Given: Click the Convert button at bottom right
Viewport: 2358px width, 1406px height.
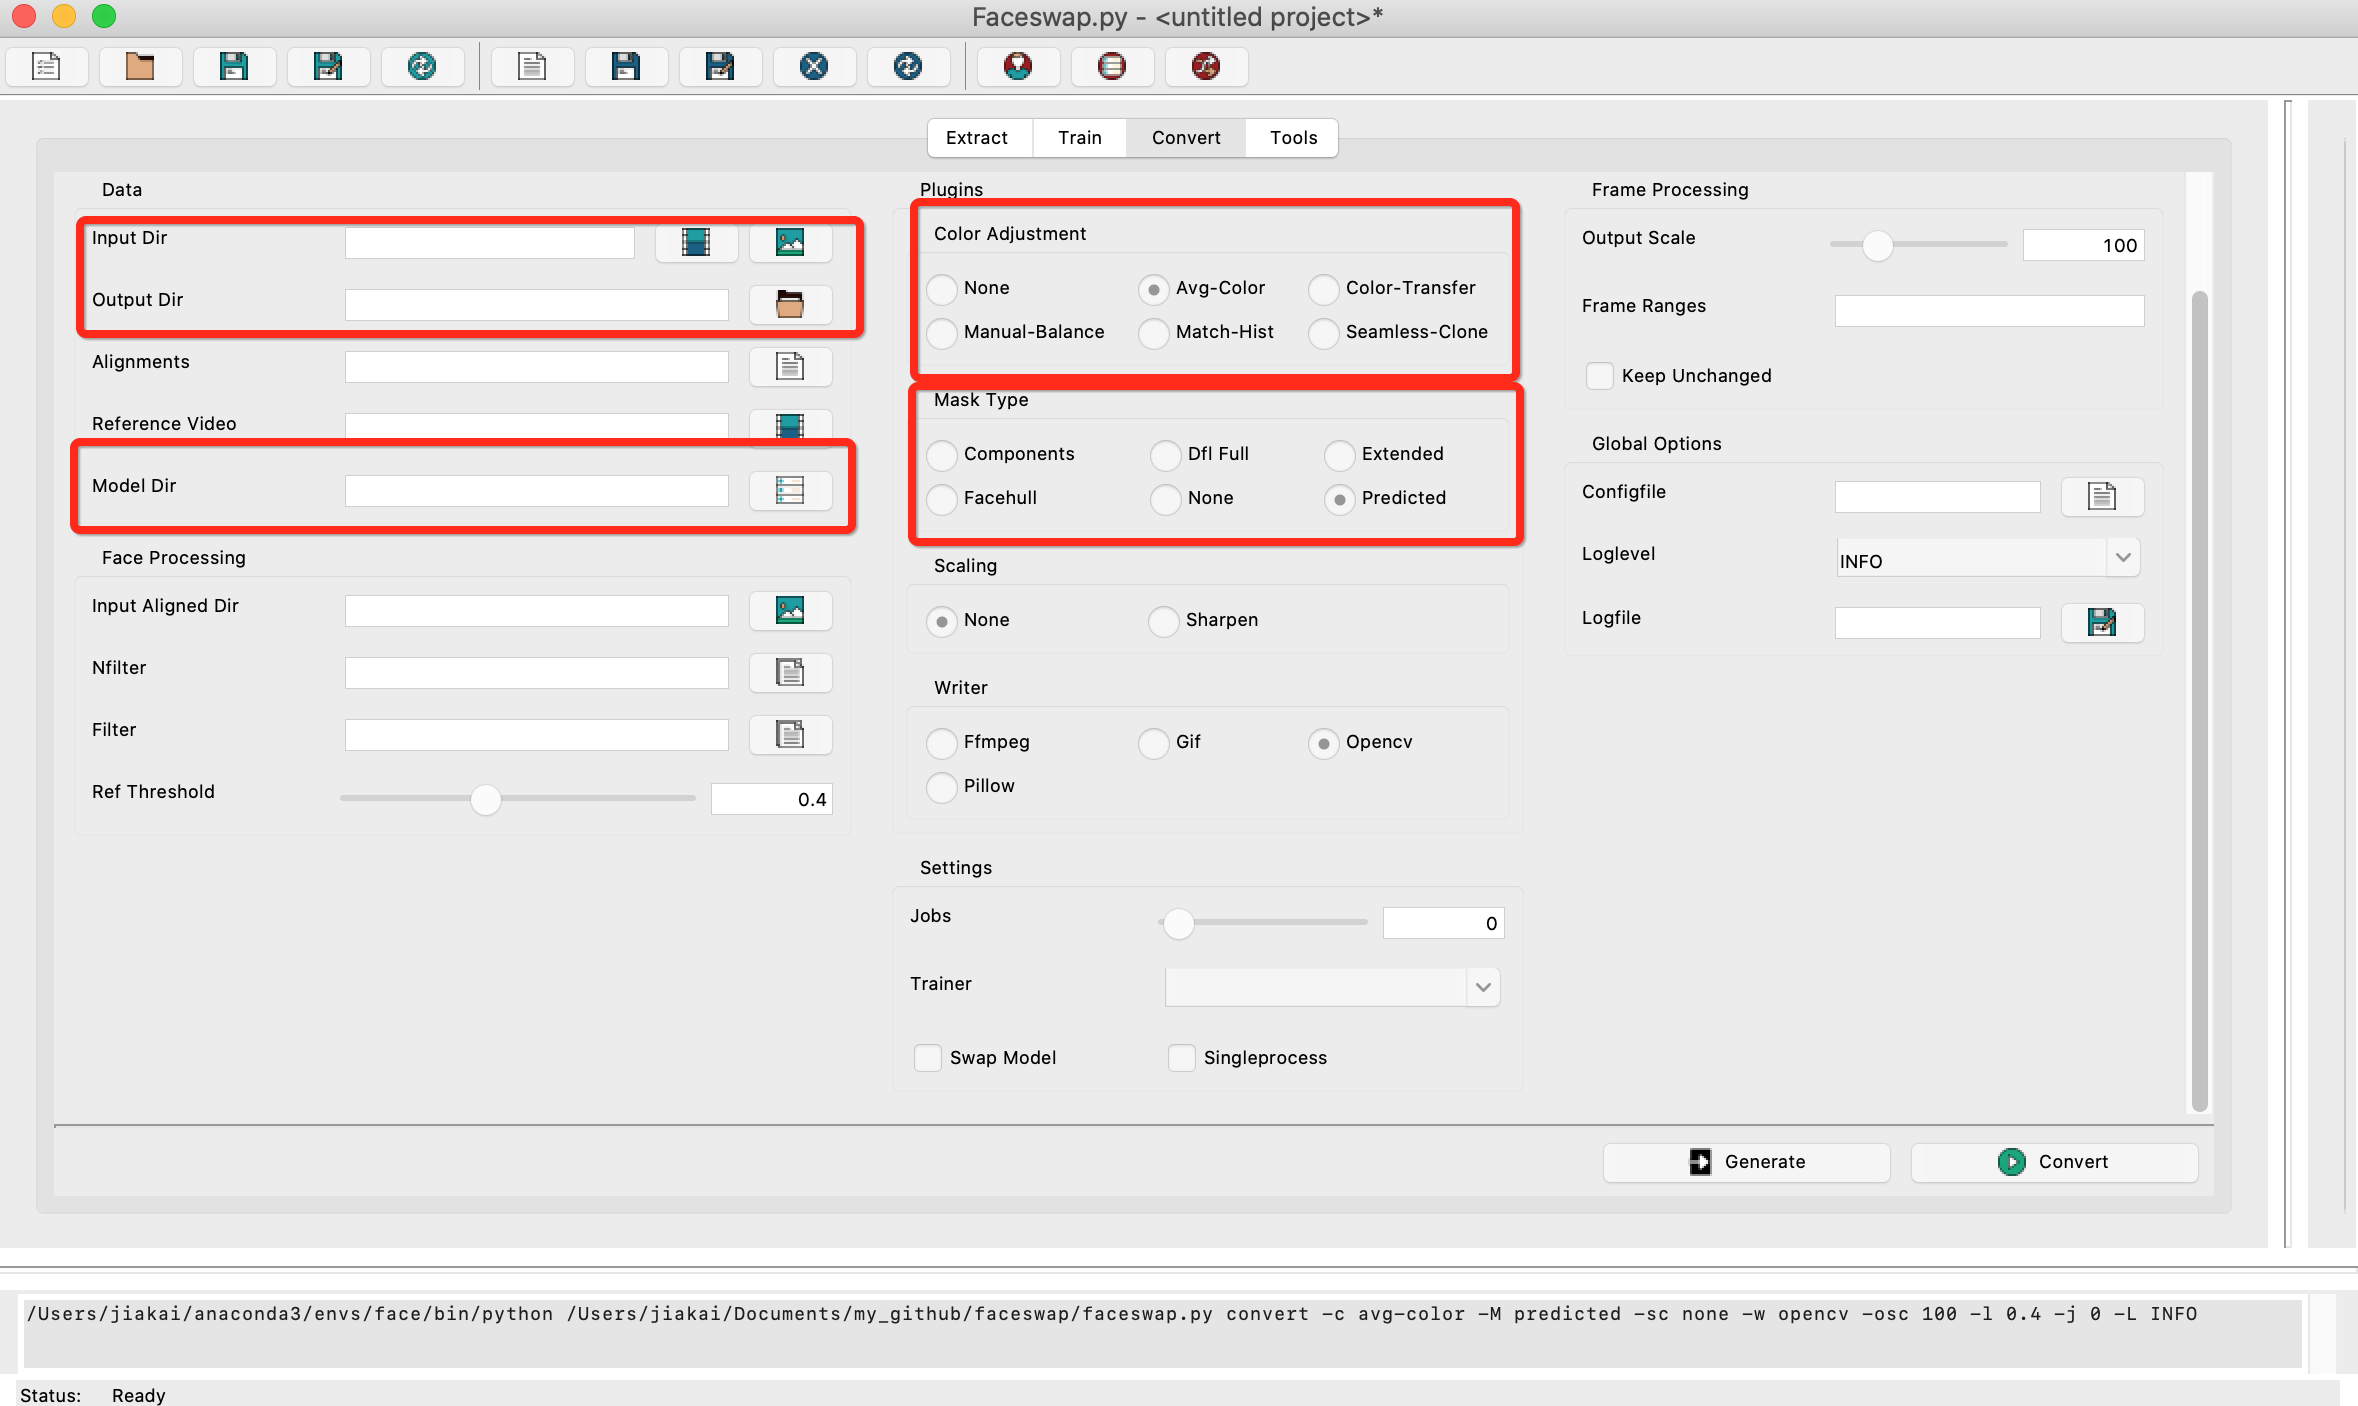Looking at the screenshot, I should tap(2054, 1162).
